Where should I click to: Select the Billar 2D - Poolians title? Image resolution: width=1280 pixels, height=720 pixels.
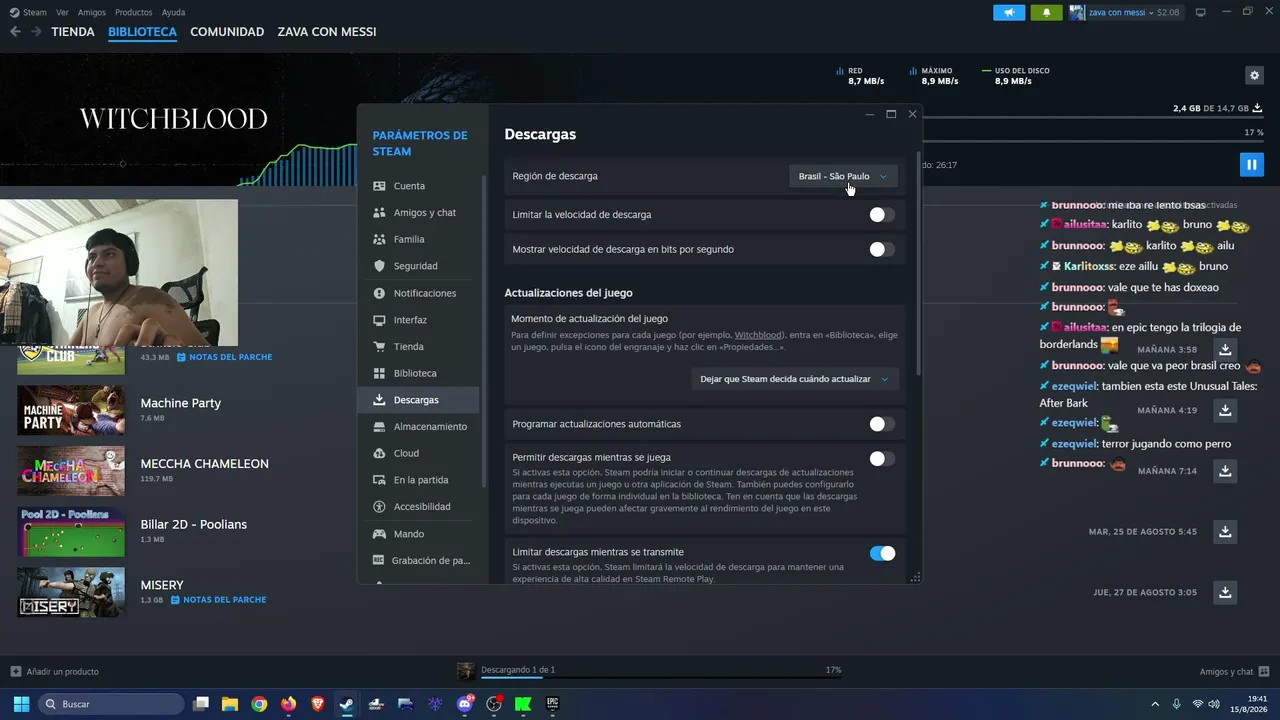[194, 524]
